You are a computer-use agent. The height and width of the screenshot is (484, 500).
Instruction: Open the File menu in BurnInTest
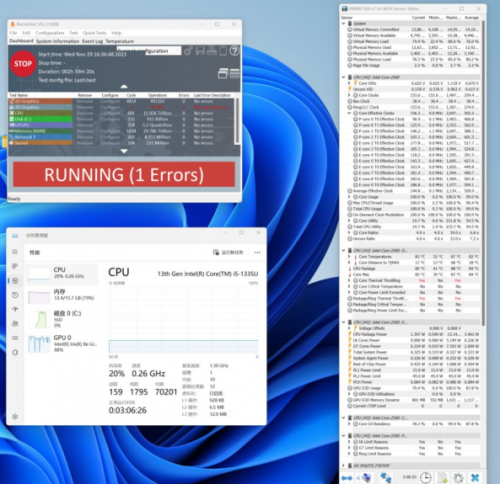click(13, 33)
